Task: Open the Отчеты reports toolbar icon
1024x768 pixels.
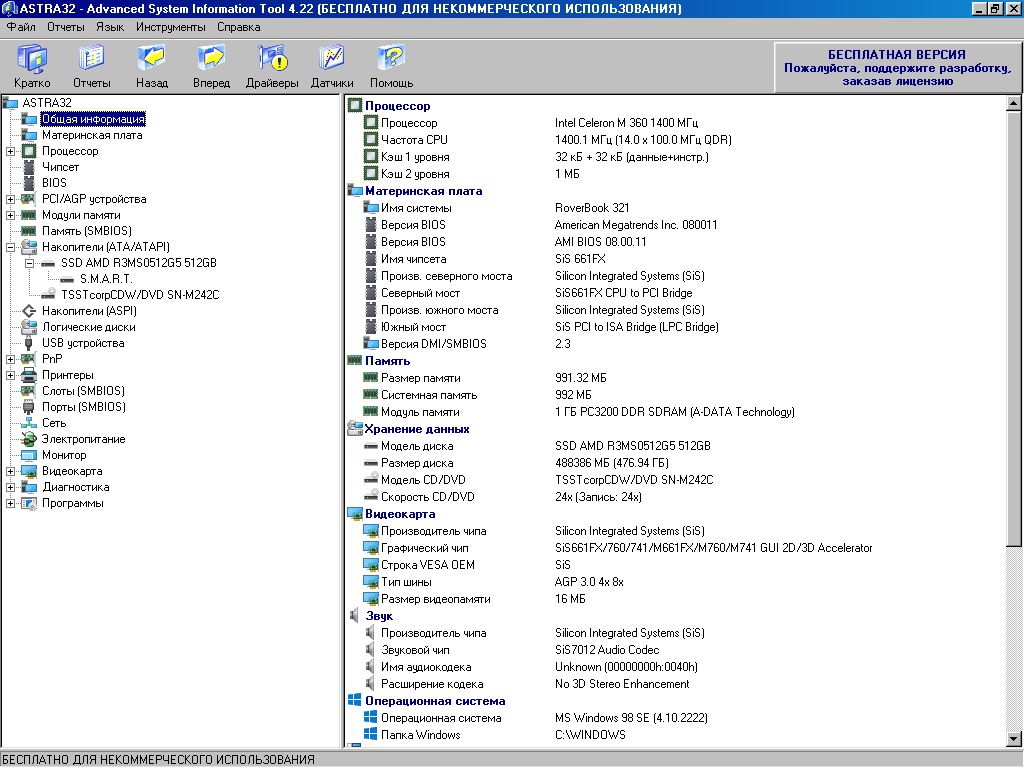Action: 91,66
